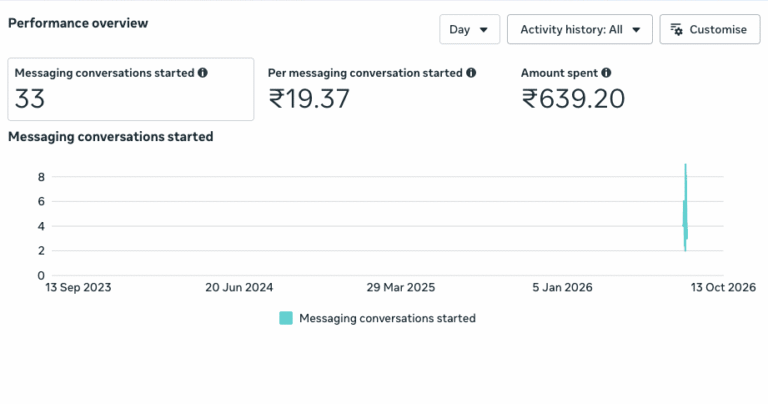Click the Customise button
The image size is (768, 404).
(710, 29)
